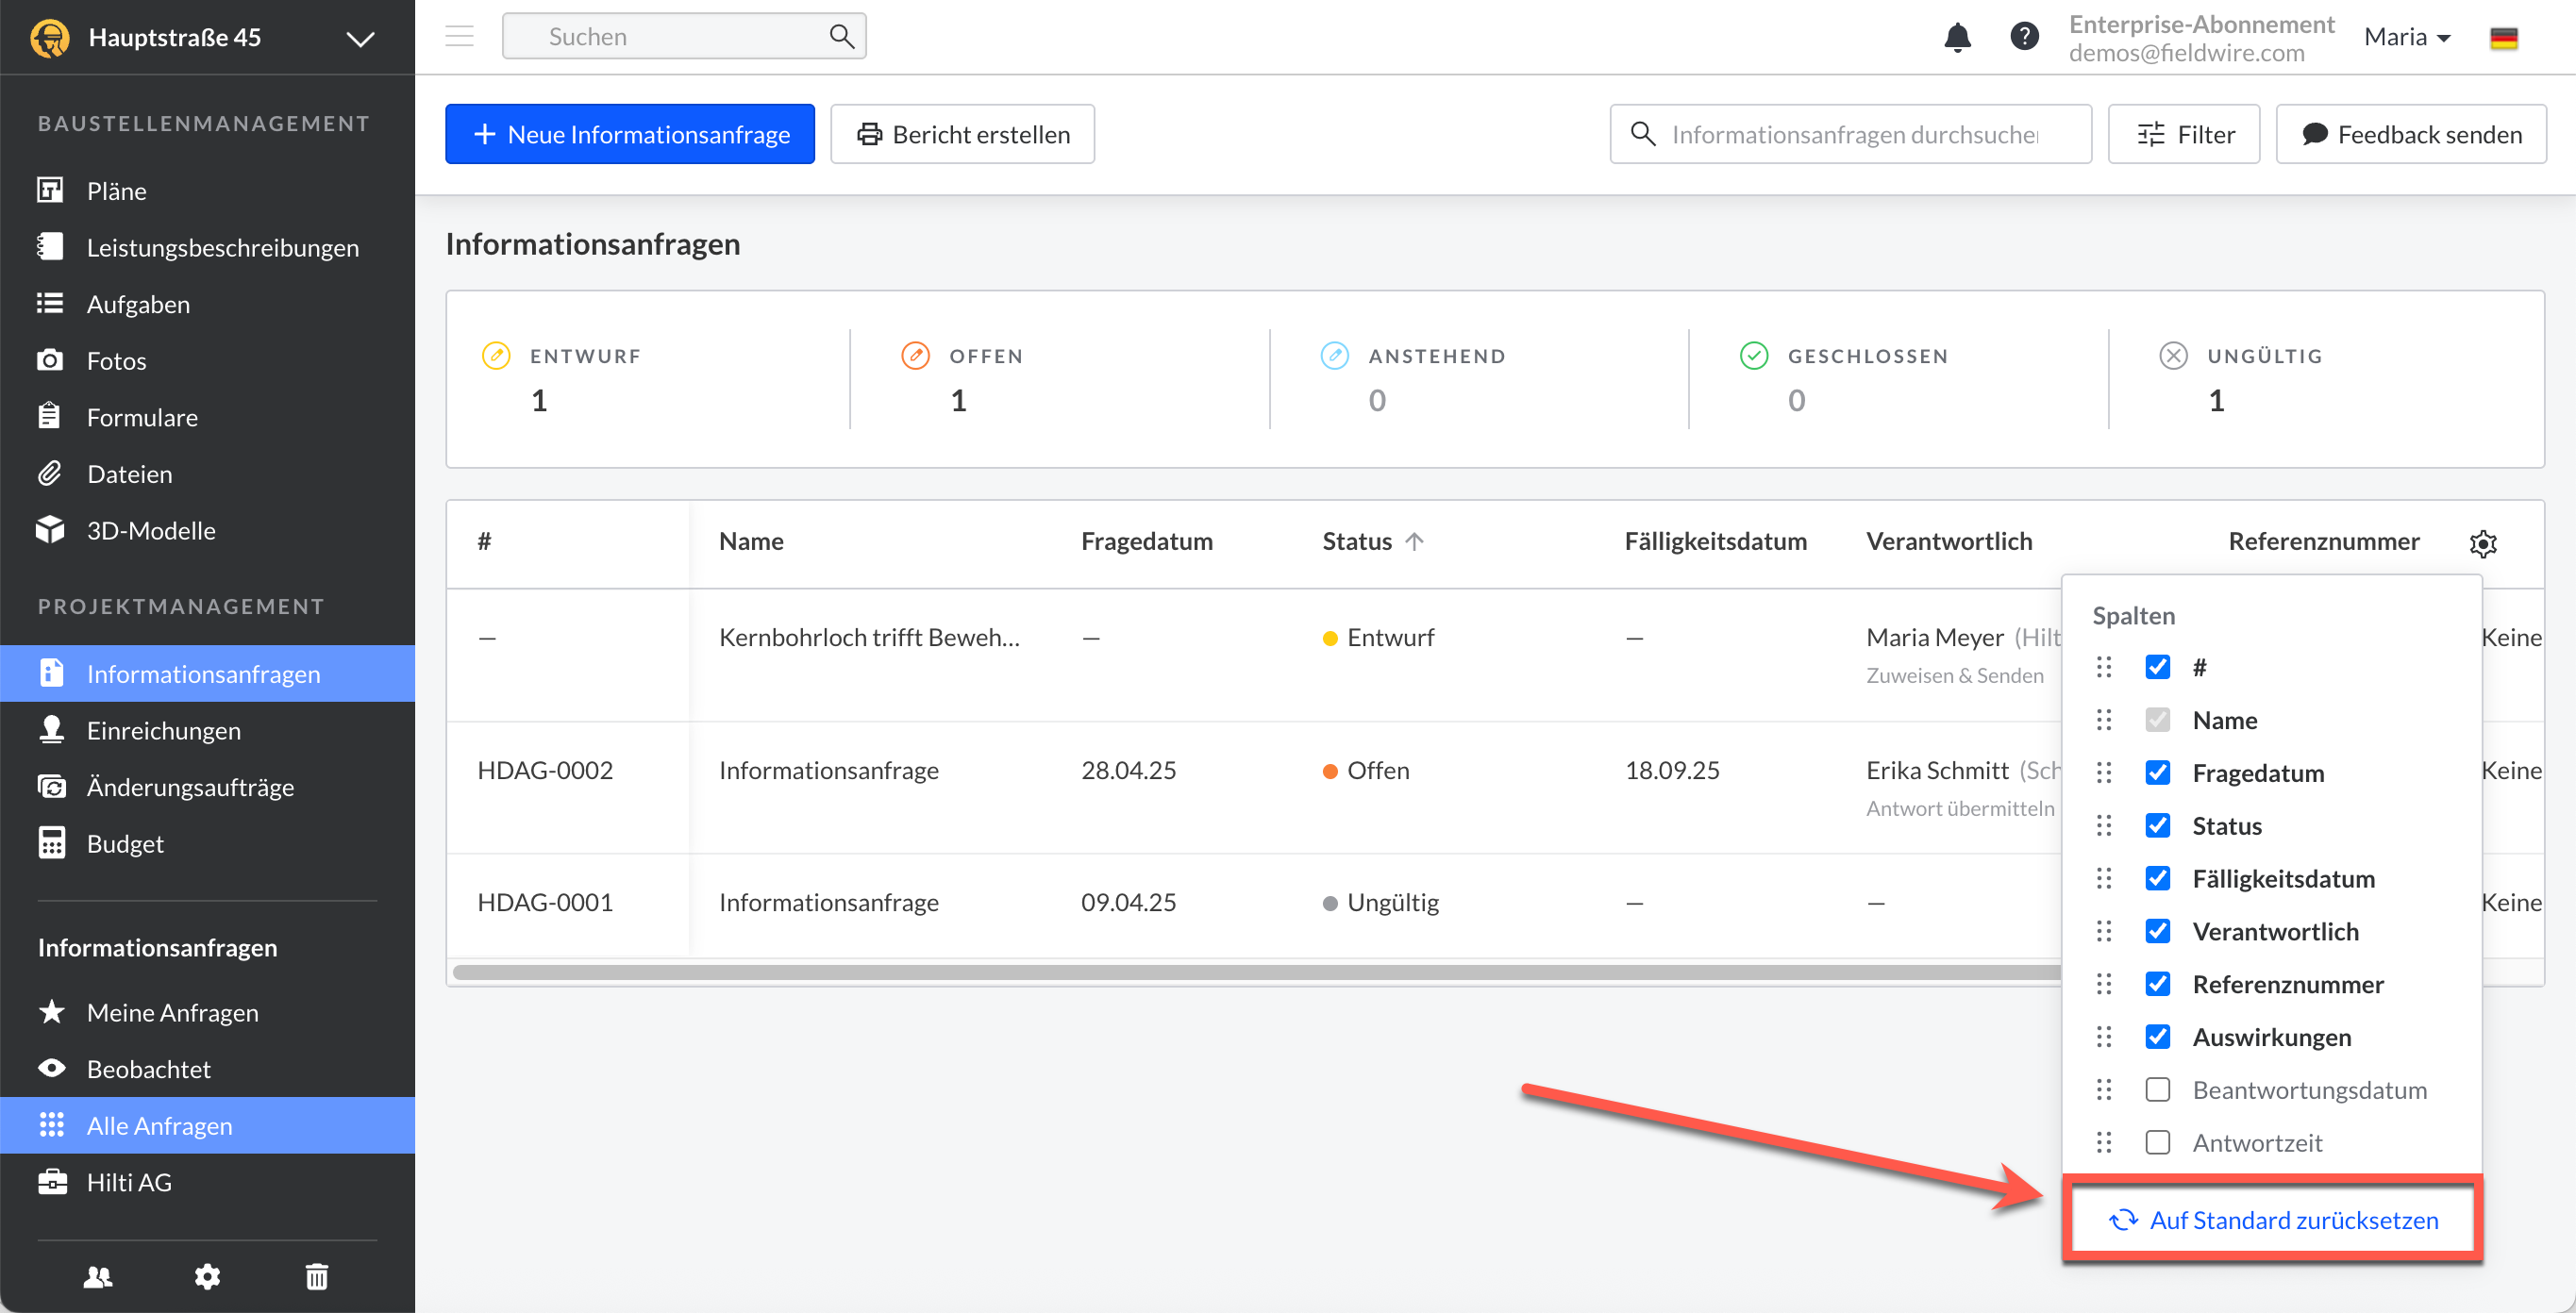Open the trash icon in sidebar footer
Screen dimensions: 2576x1313
click(x=317, y=1276)
